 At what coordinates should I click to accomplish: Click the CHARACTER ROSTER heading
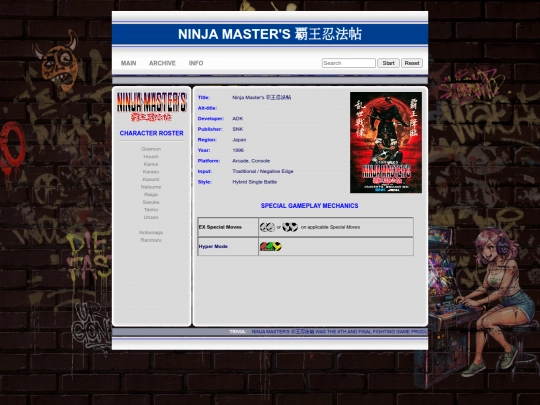pyautogui.click(x=152, y=133)
